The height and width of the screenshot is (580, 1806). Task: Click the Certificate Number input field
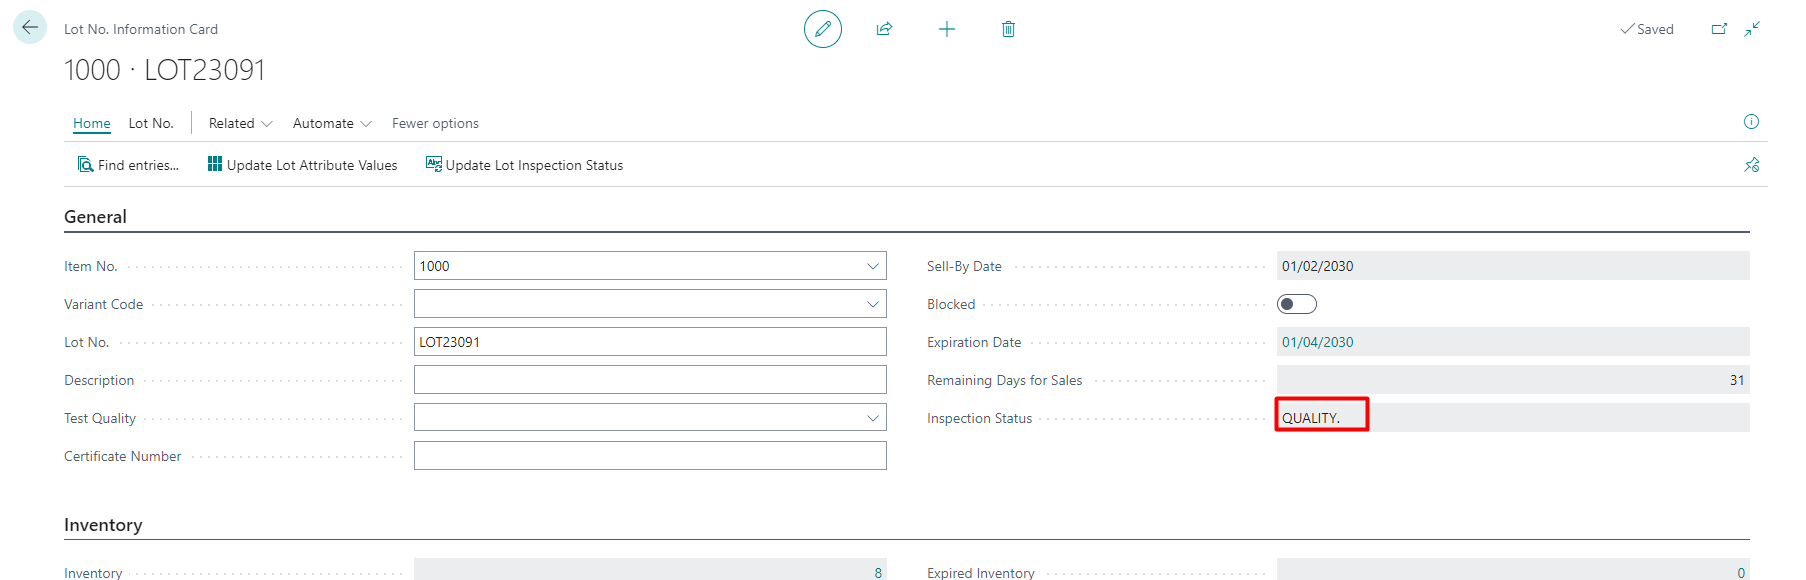point(650,456)
